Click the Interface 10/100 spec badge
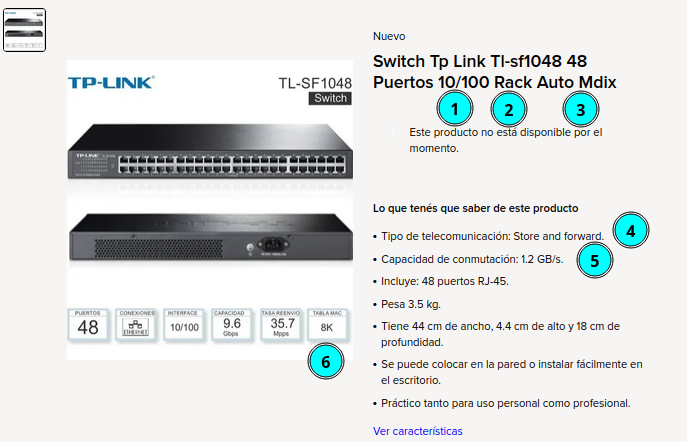Image resolution: width=687 pixels, height=442 pixels. pos(184,325)
